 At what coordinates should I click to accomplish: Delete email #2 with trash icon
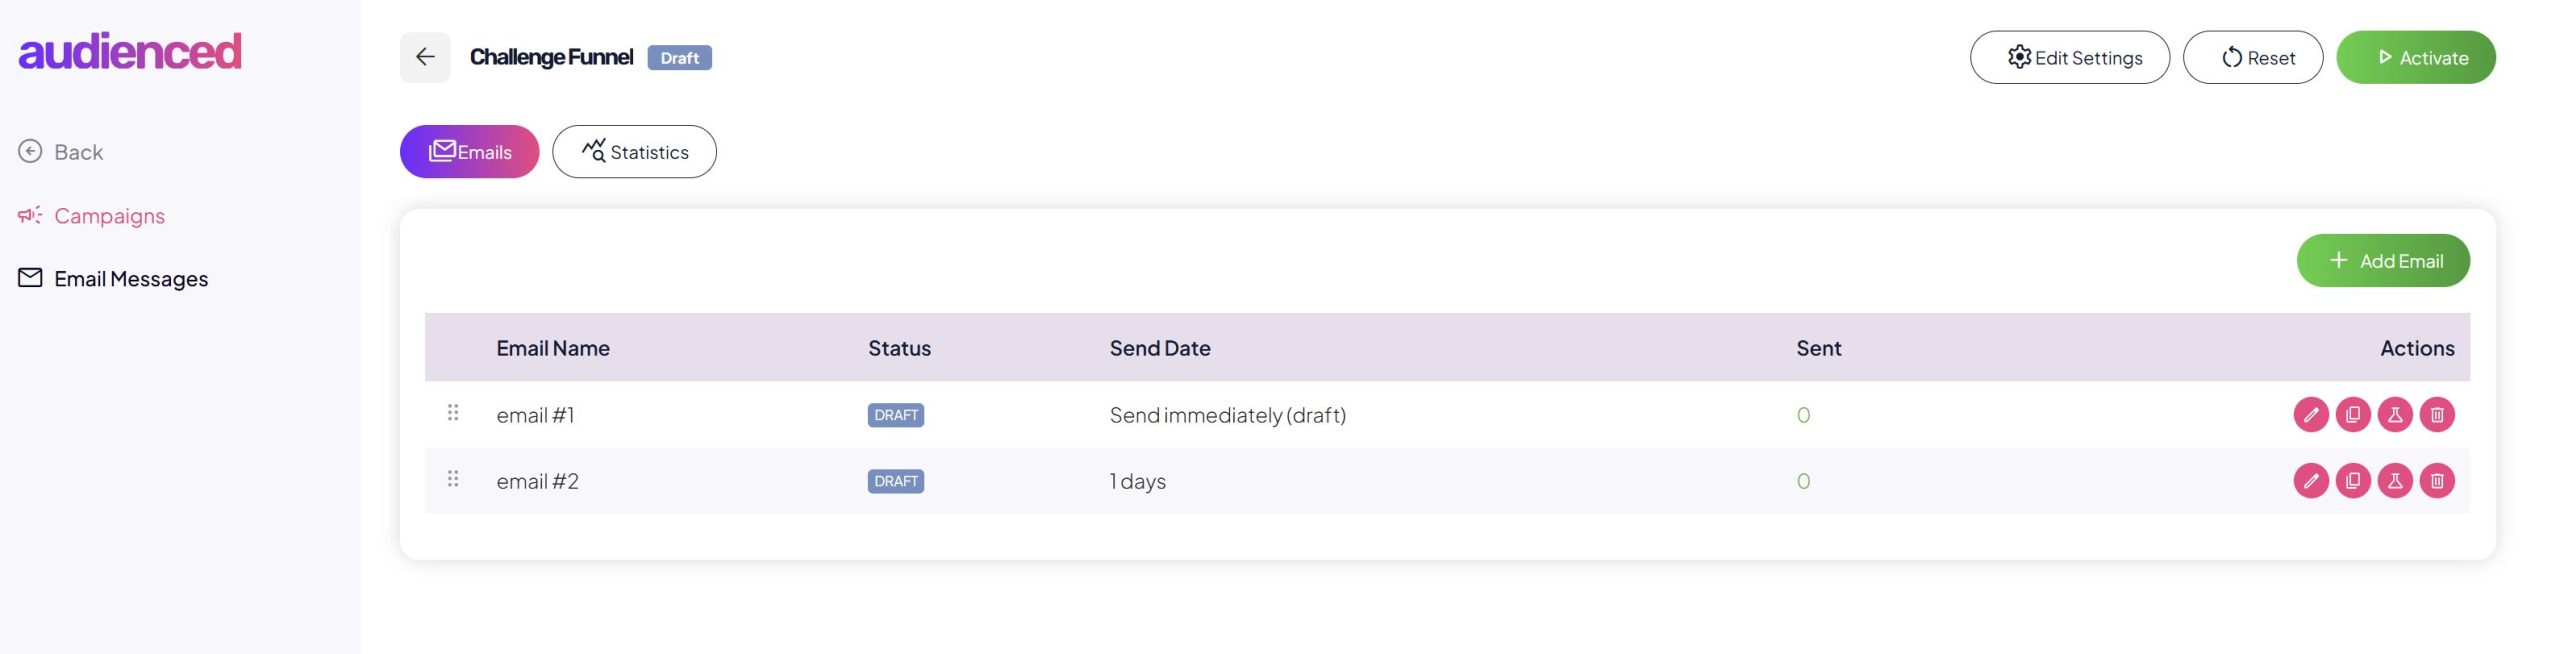point(2436,481)
